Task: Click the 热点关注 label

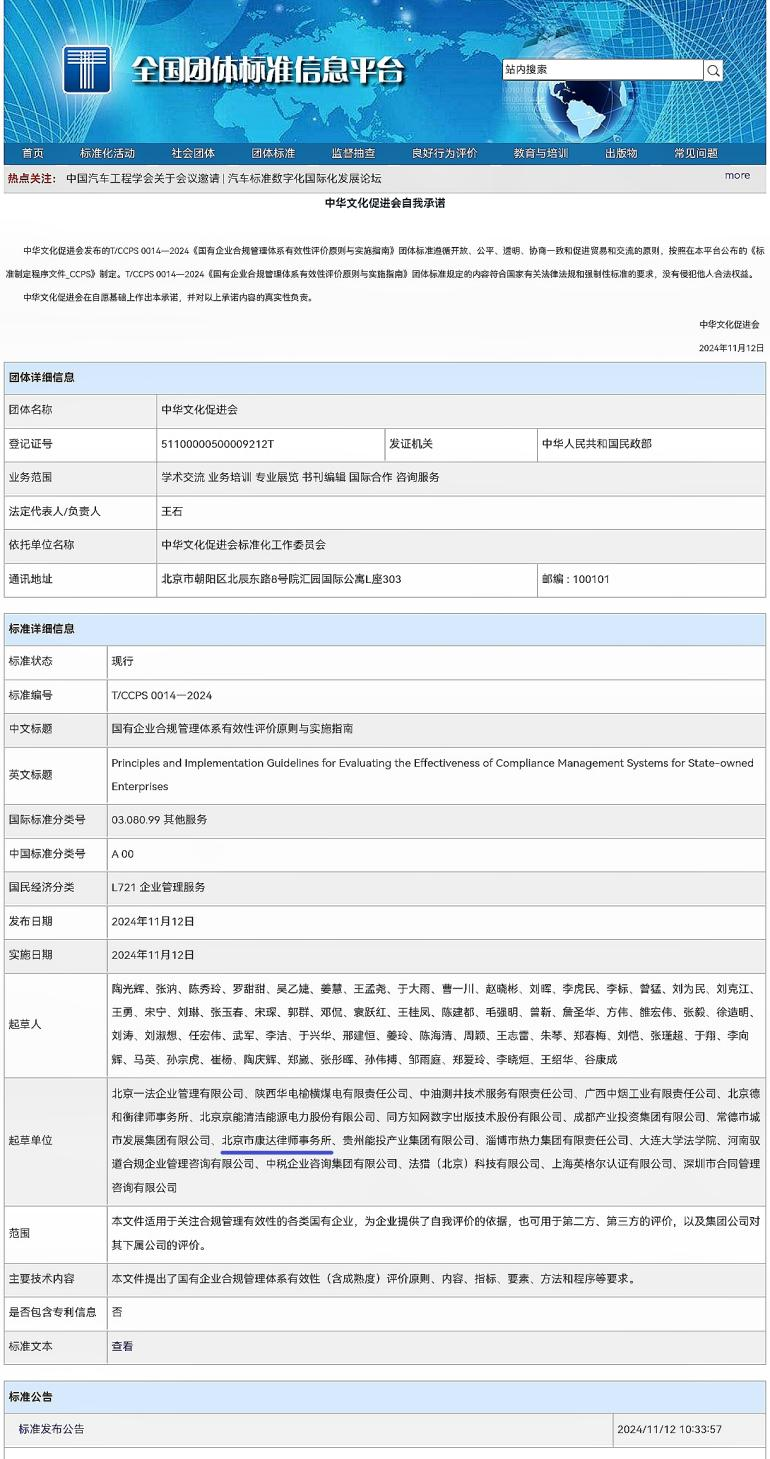Action: (x=32, y=179)
